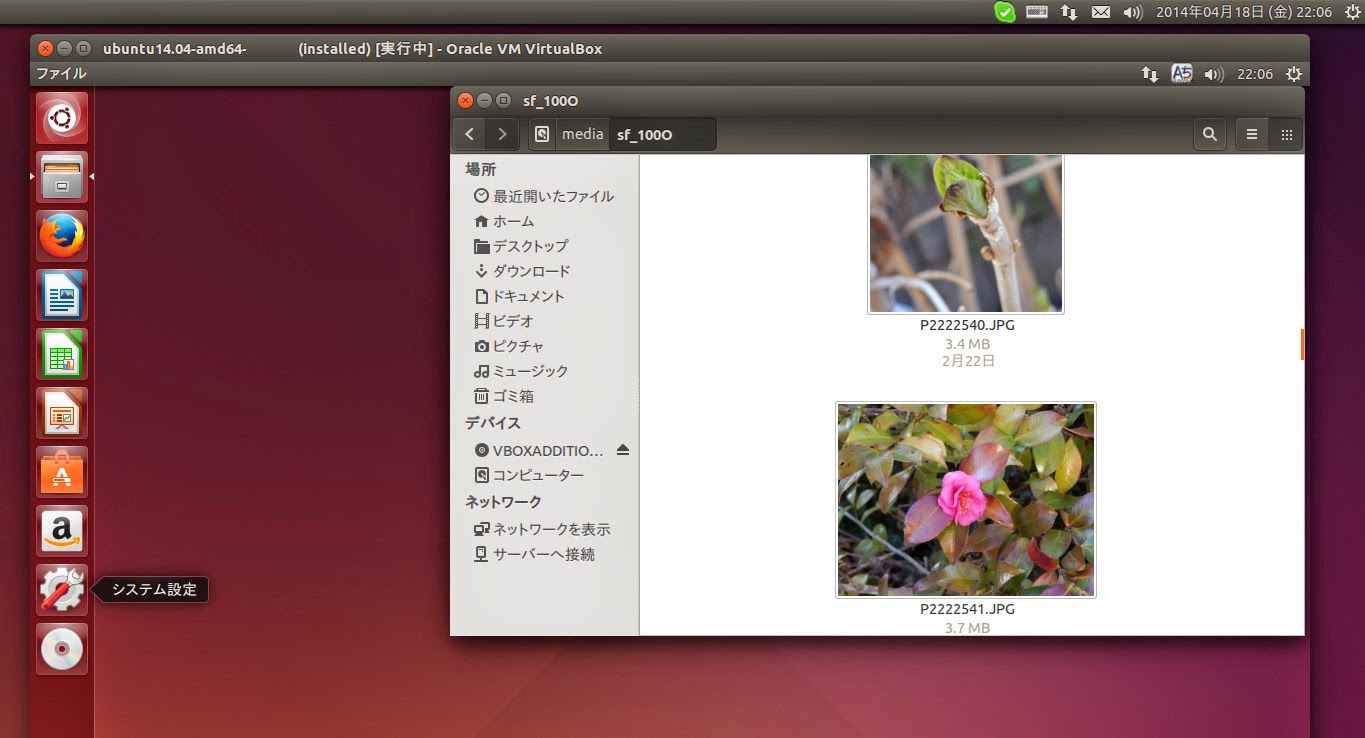Open host mail envelope indicator
The width and height of the screenshot is (1365, 738).
pyautogui.click(x=1101, y=12)
